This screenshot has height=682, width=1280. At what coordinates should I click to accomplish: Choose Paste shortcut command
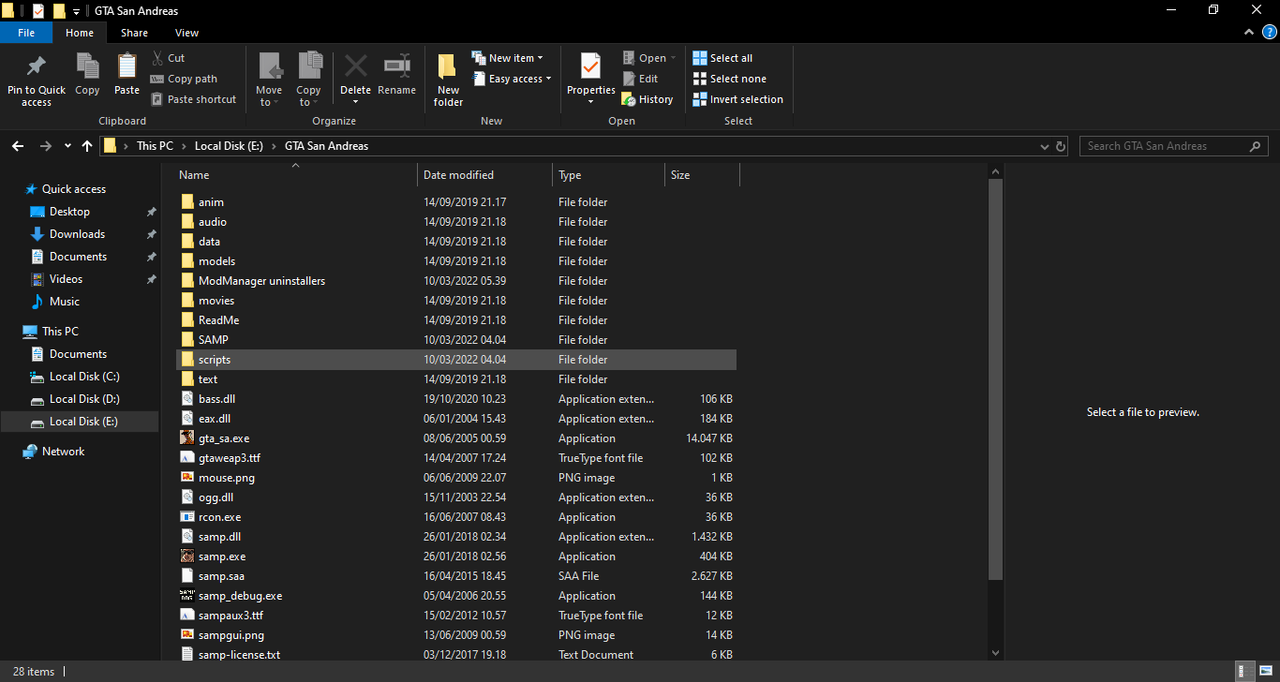click(x=194, y=99)
